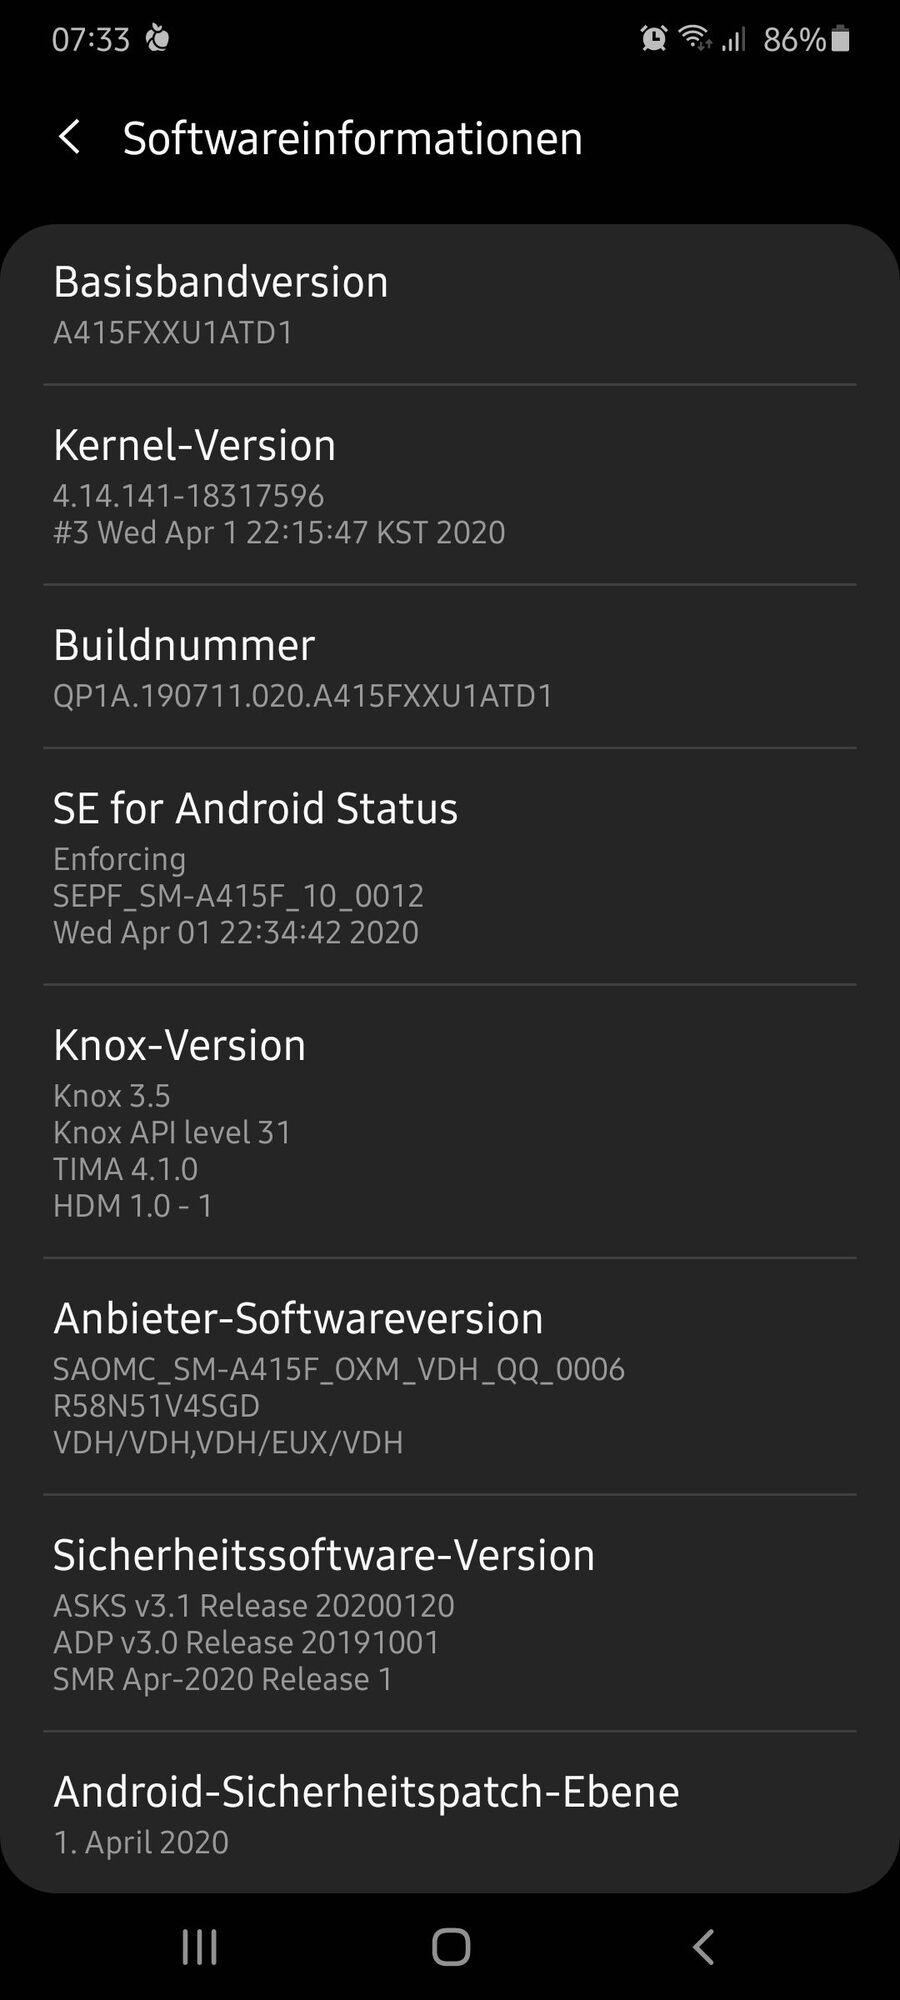Screen dimensions: 900x2000
Task: Tap the 07:33 clock in status bar
Action: click(91, 39)
